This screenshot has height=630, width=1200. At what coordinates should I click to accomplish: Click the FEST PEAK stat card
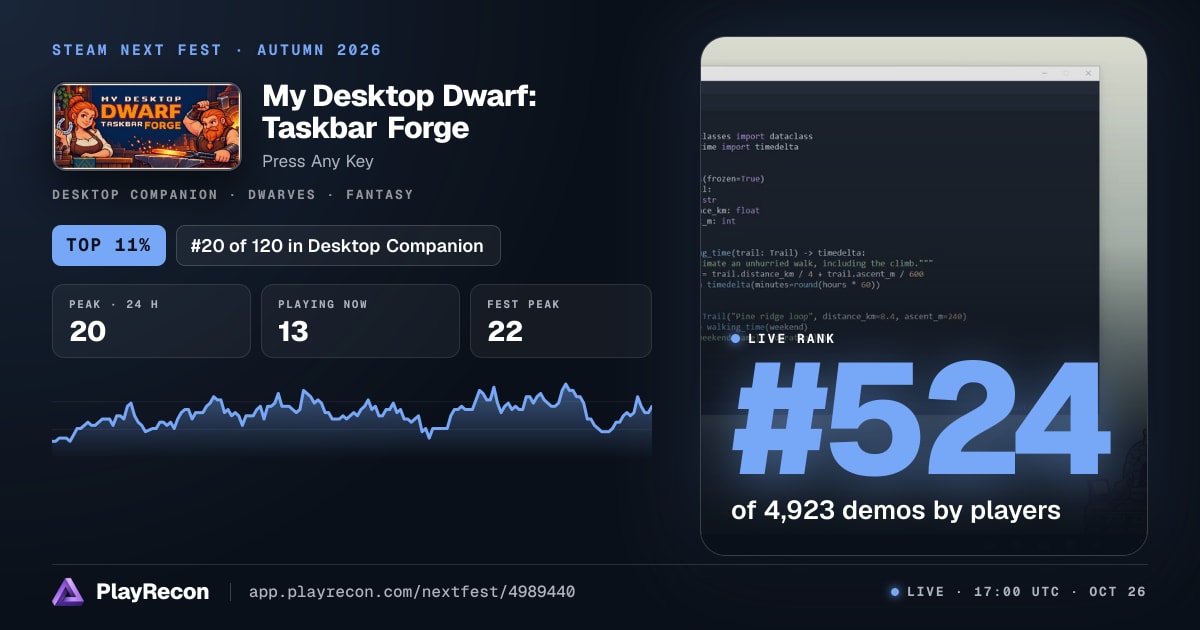[x=561, y=321]
